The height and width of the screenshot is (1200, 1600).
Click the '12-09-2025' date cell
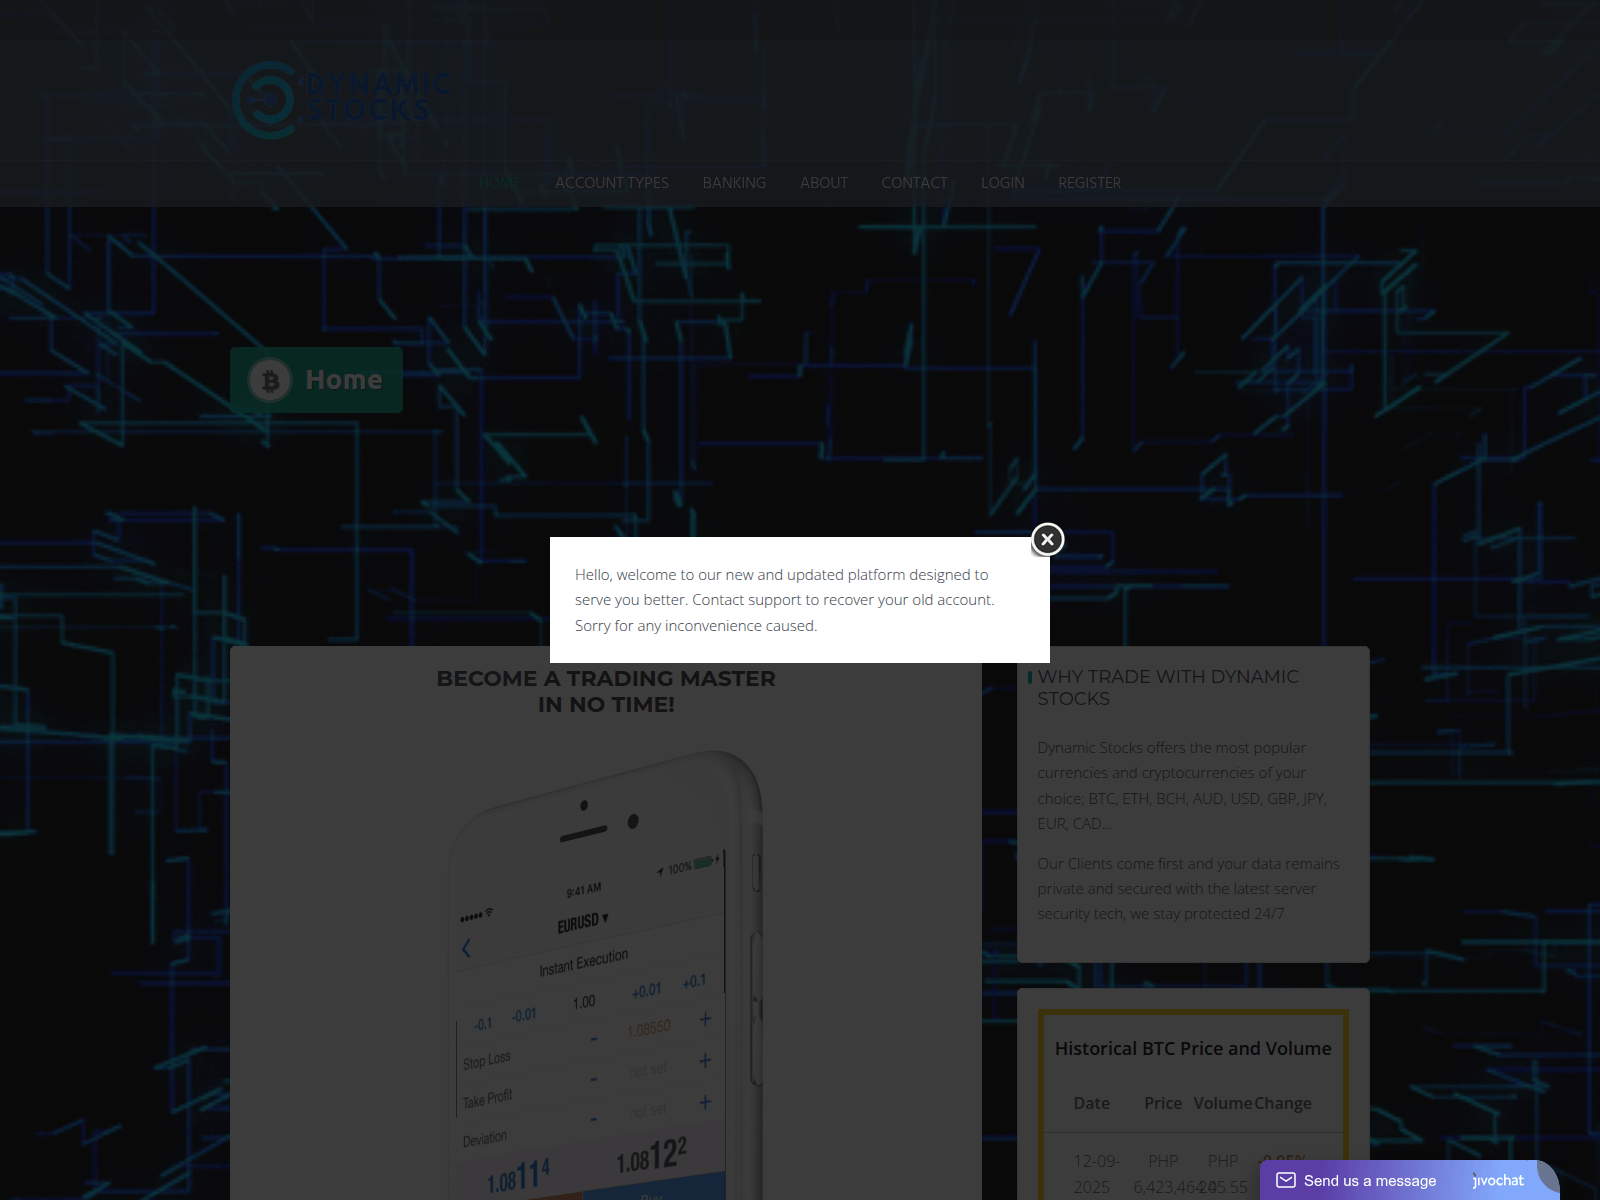(x=1096, y=1174)
